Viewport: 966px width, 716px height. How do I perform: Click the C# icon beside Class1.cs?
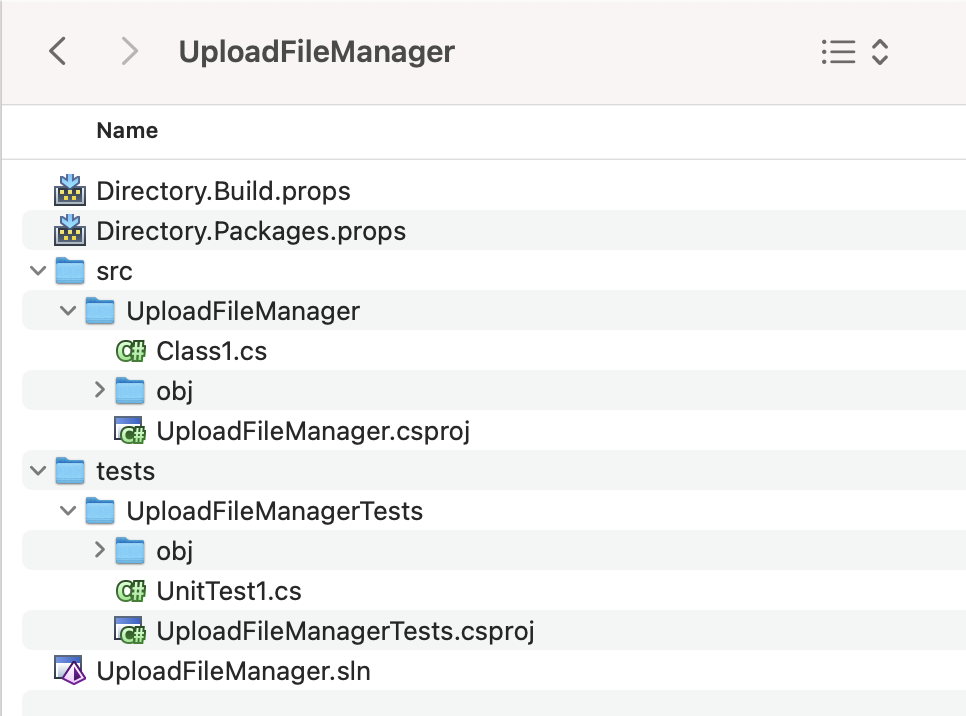coord(129,351)
